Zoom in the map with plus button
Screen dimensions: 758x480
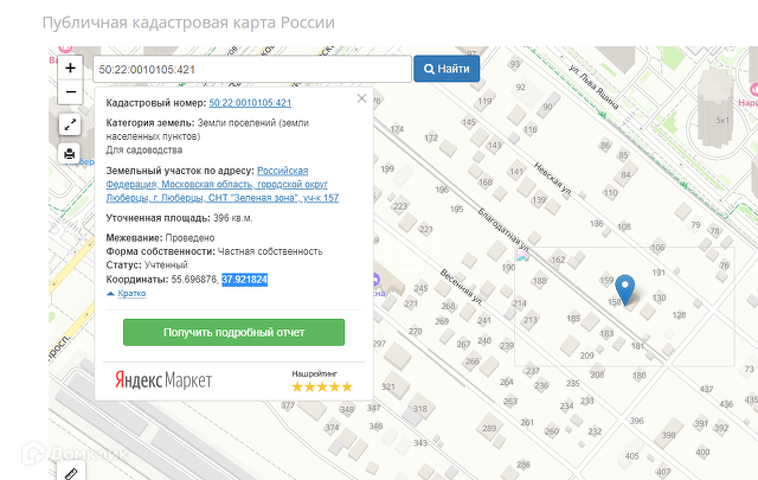tap(70, 68)
